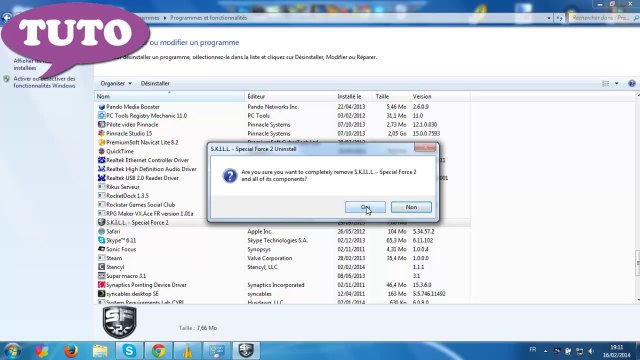Select Synaptics Pointing Device Driver icon
This screenshot has width=640, height=360.
(102, 285)
